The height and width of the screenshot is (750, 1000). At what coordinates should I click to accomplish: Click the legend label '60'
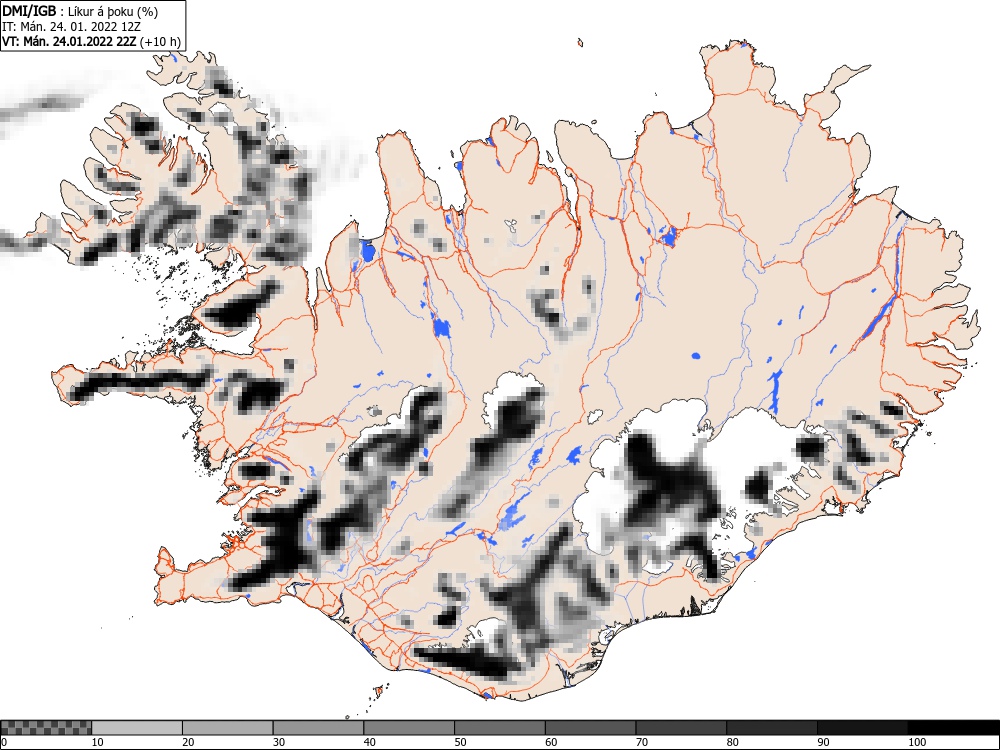click(x=550, y=742)
